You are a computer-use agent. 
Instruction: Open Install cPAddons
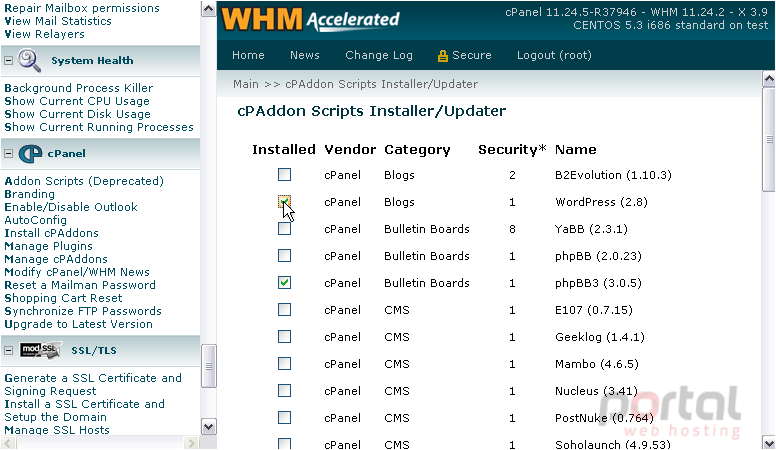coord(51,233)
